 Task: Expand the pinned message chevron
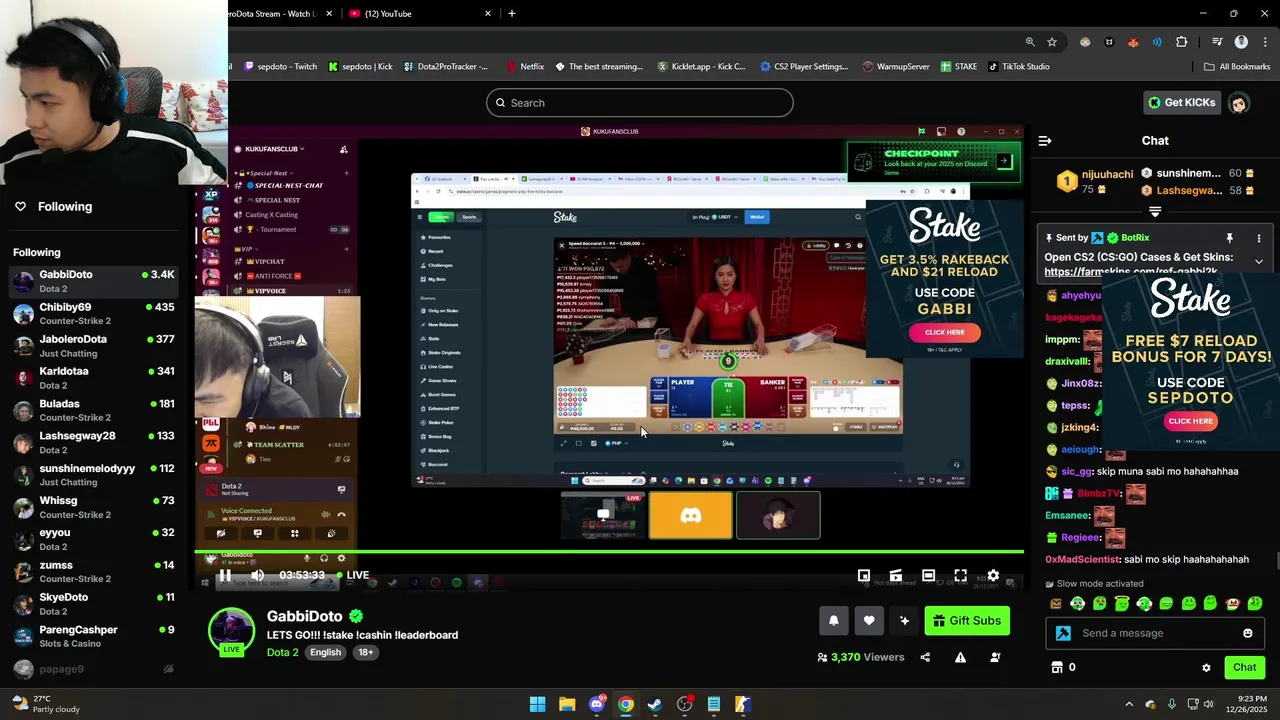pyautogui.click(x=1259, y=261)
